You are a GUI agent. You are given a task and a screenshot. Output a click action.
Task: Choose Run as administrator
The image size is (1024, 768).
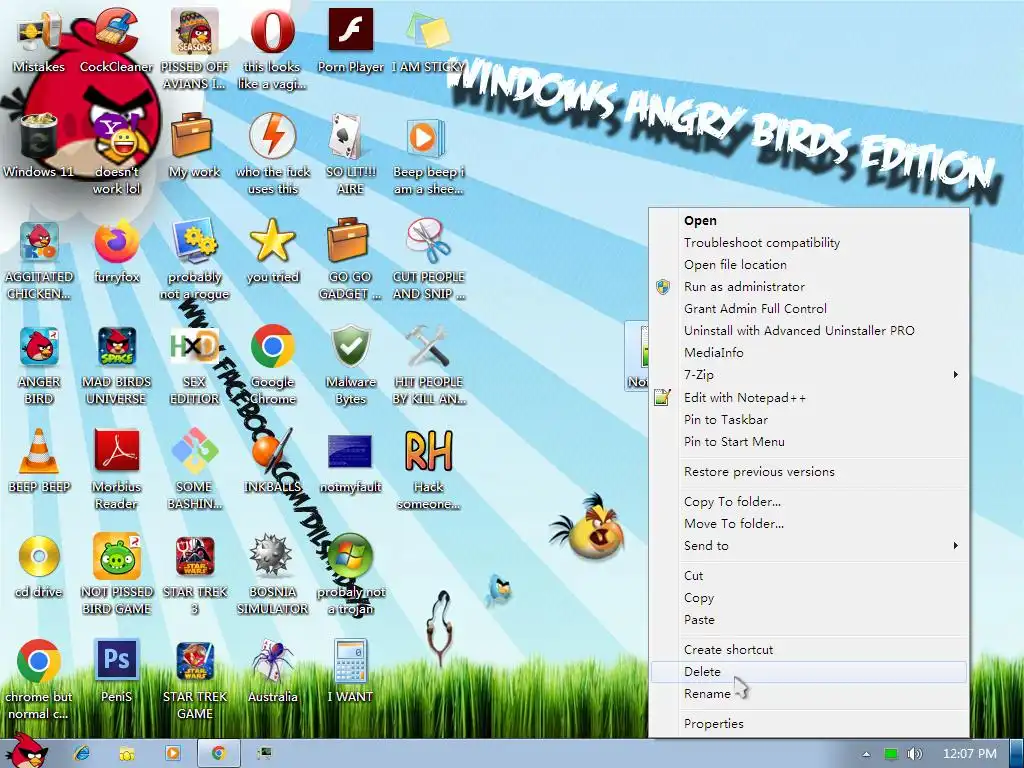pyautogui.click(x=808, y=287)
